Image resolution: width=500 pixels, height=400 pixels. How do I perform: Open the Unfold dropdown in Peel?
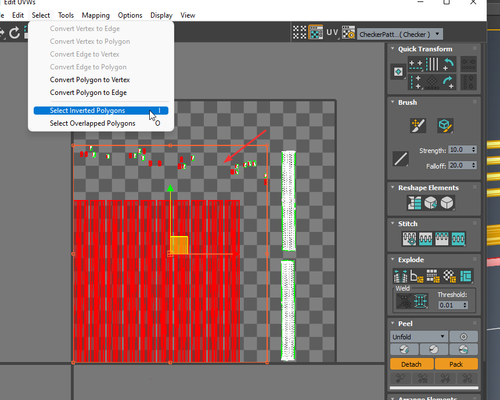418,337
